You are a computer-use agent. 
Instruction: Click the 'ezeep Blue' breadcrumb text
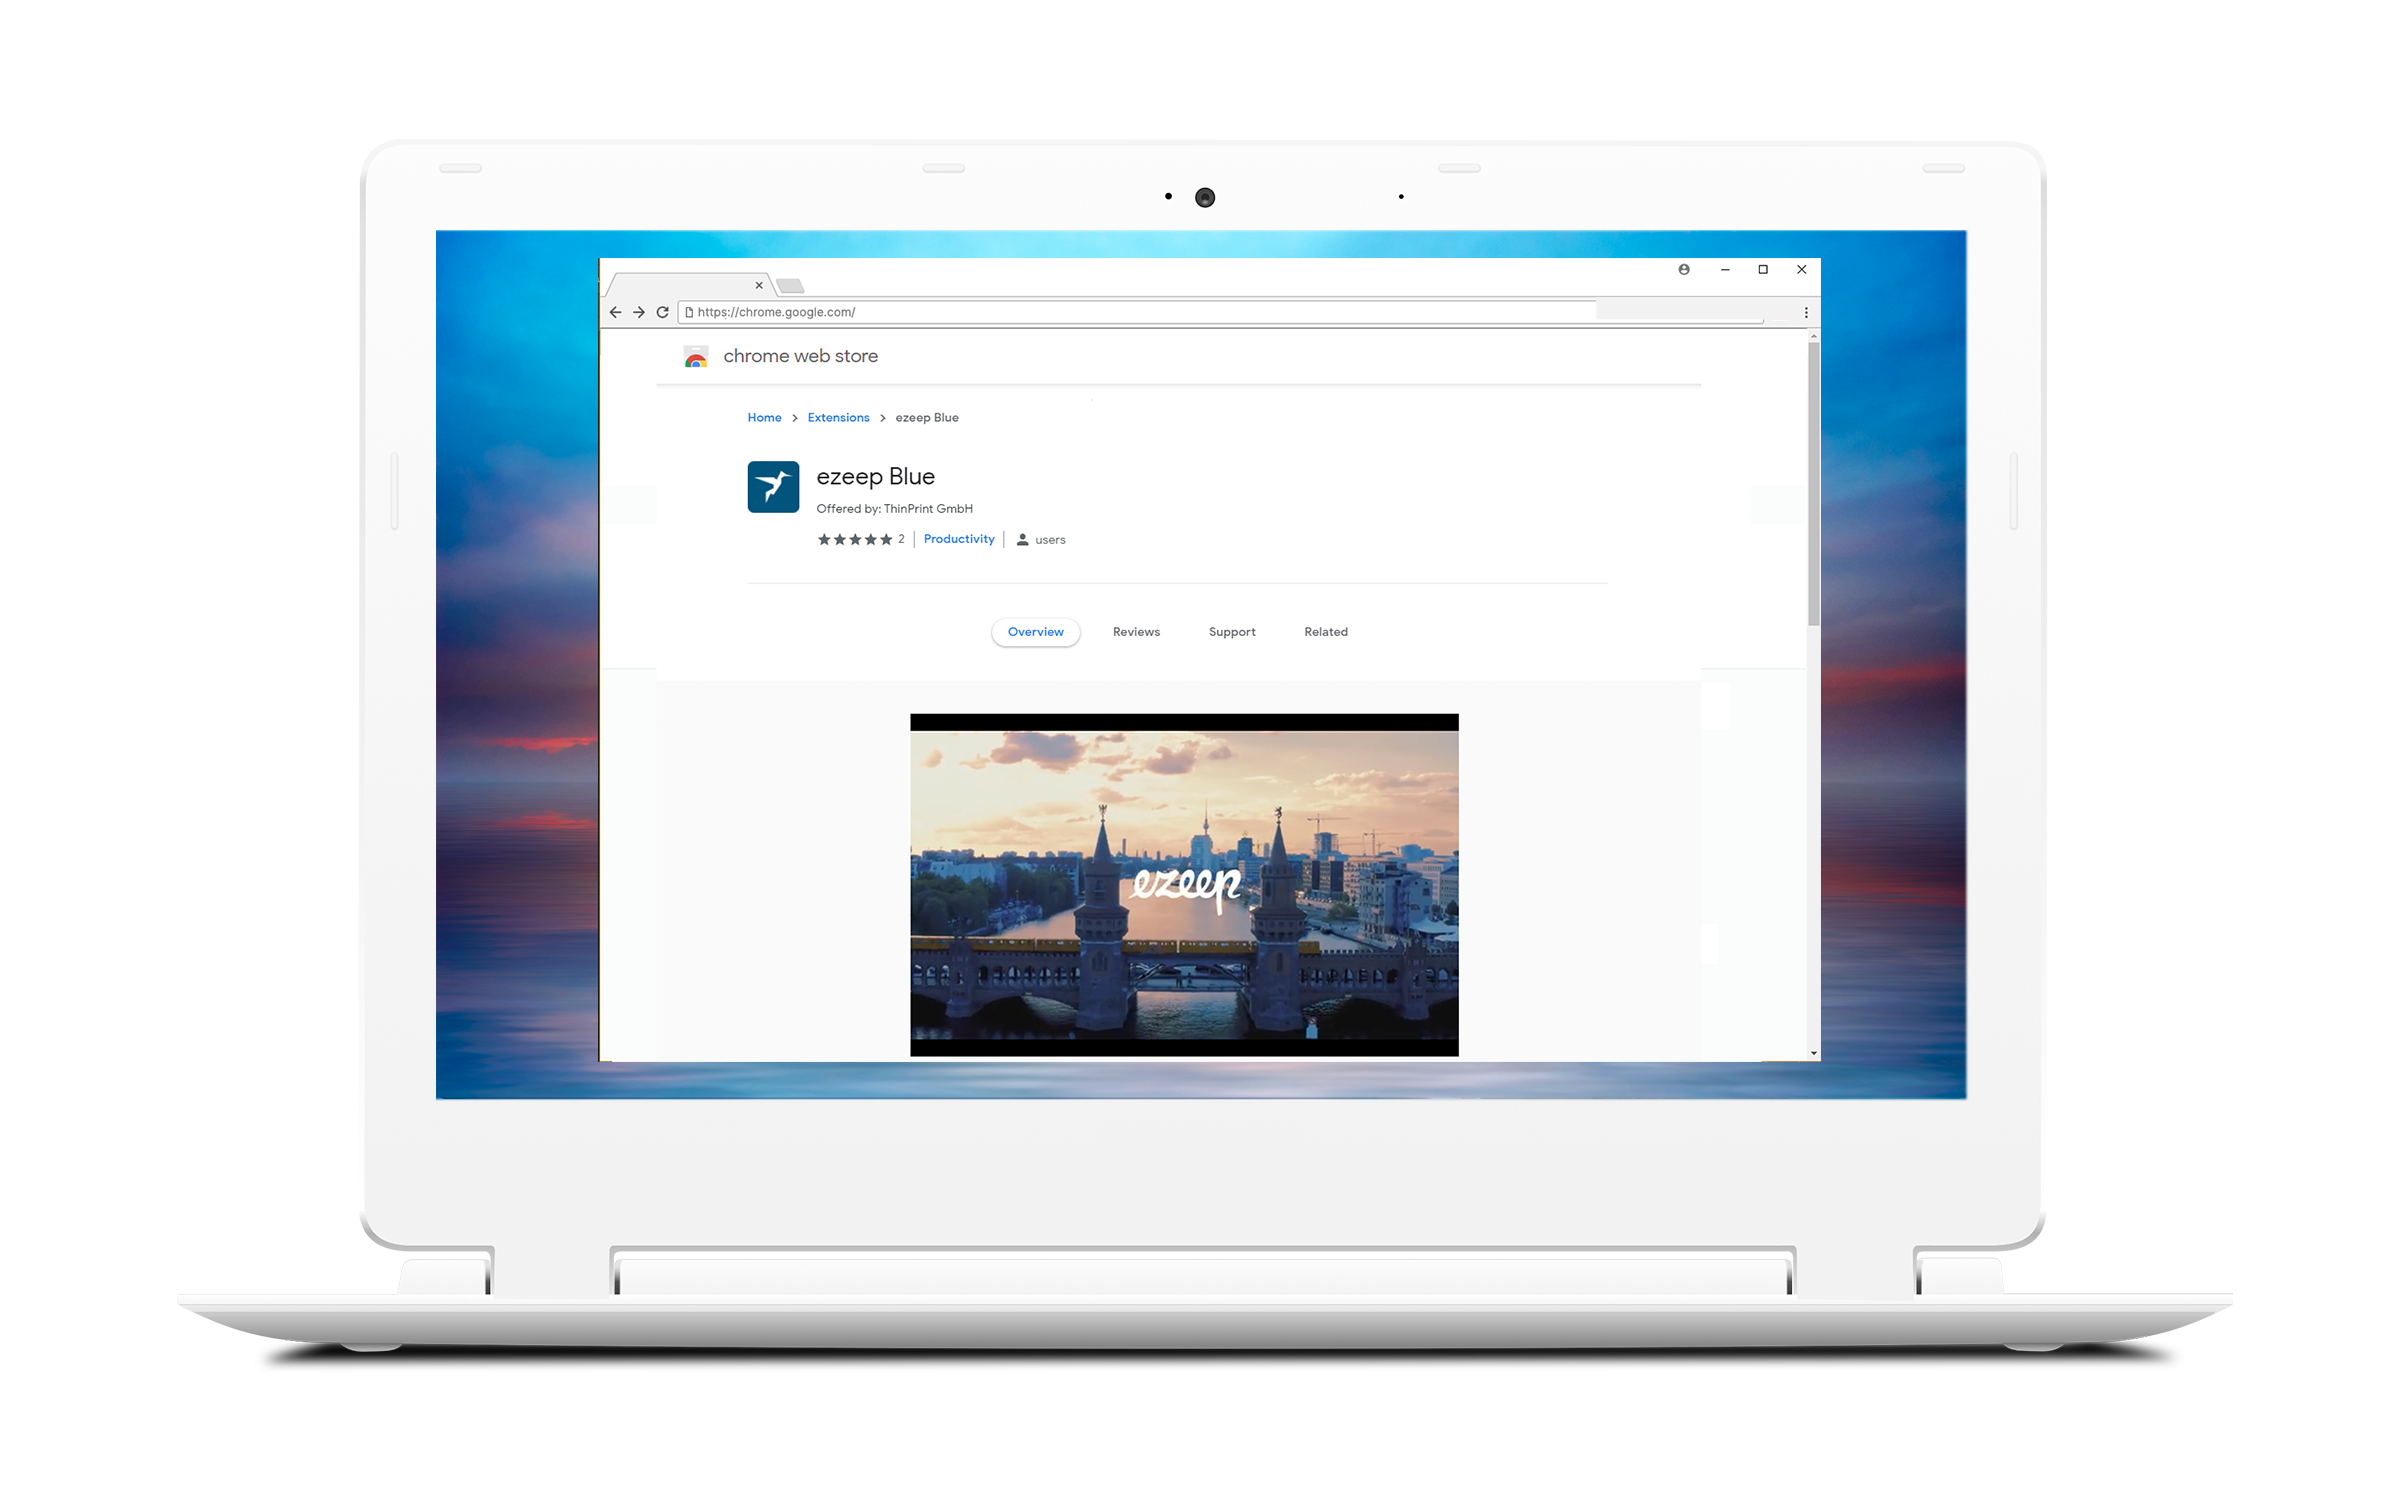[x=926, y=417]
